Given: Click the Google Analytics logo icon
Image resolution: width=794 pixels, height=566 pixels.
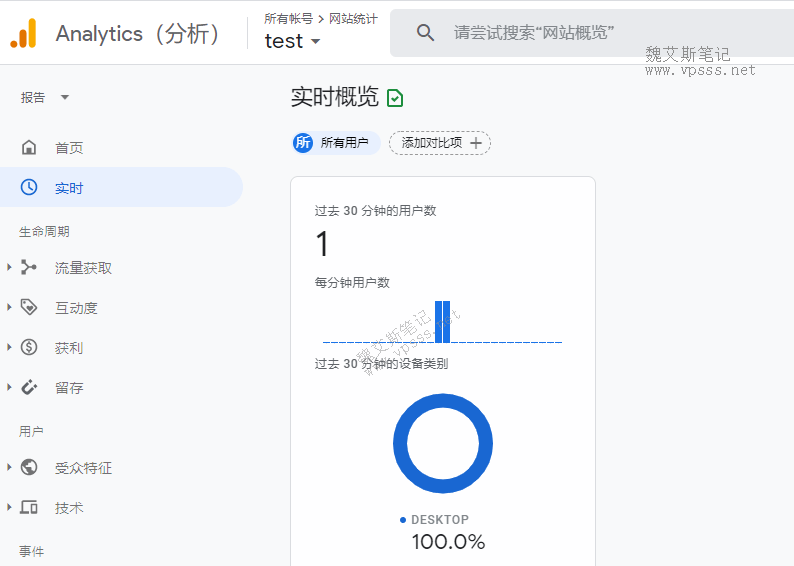Looking at the screenshot, I should [23, 33].
